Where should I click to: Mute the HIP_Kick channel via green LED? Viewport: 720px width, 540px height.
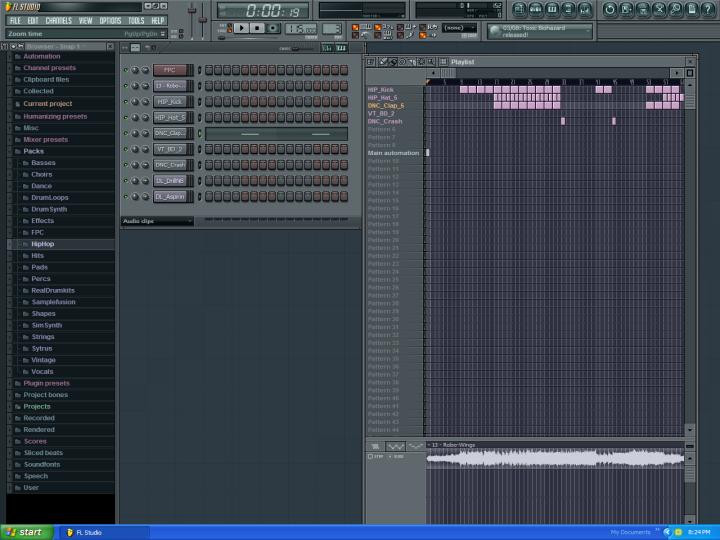(126, 101)
